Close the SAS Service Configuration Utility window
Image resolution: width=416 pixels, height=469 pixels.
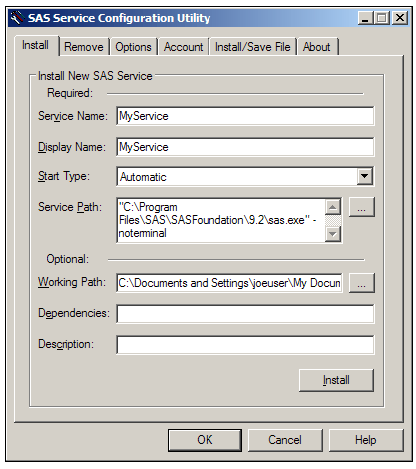point(400,18)
